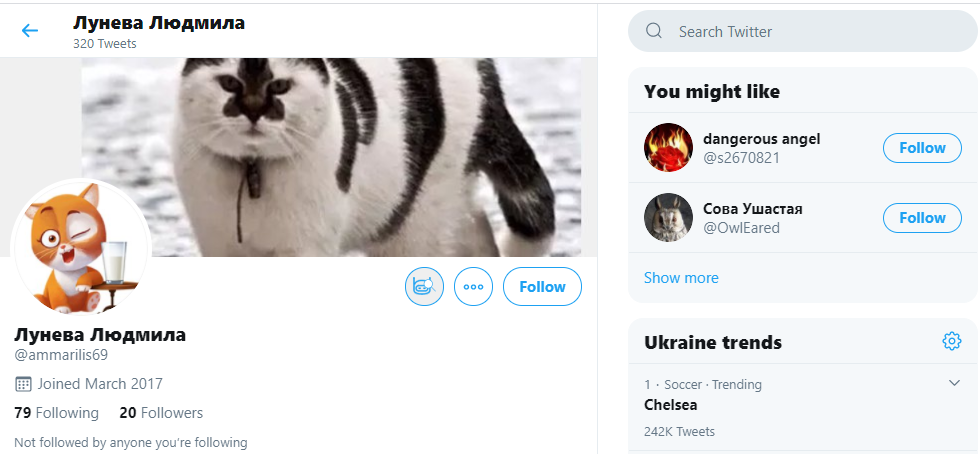This screenshot has width=980, height=454.
Task: Open the three-dot more options menu
Action: point(474,287)
